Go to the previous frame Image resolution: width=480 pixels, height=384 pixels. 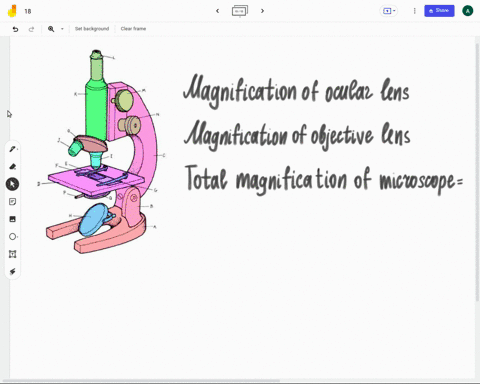pyautogui.click(x=218, y=11)
